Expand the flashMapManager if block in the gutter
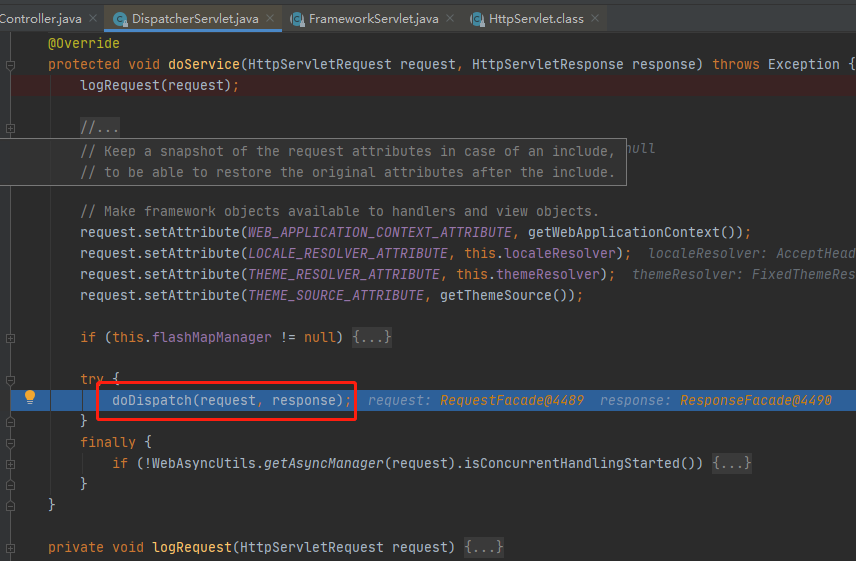Viewport: 856px width, 561px height. [x=10, y=338]
